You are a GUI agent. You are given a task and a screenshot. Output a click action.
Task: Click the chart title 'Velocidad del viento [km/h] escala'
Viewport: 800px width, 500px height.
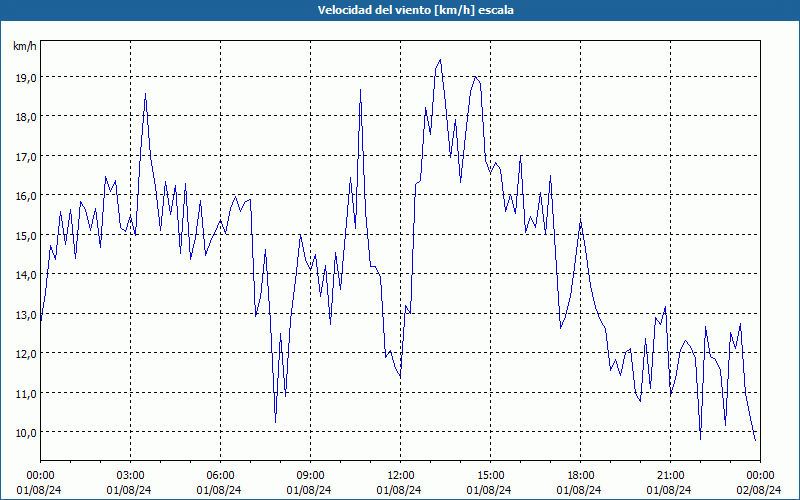point(415,10)
